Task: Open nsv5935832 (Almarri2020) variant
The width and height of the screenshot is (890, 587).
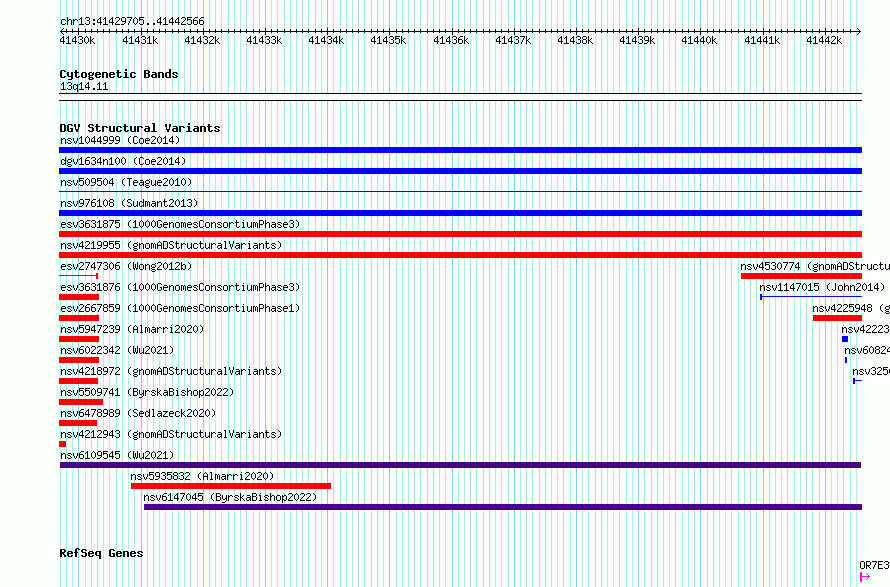Action: pyautogui.click(x=202, y=476)
